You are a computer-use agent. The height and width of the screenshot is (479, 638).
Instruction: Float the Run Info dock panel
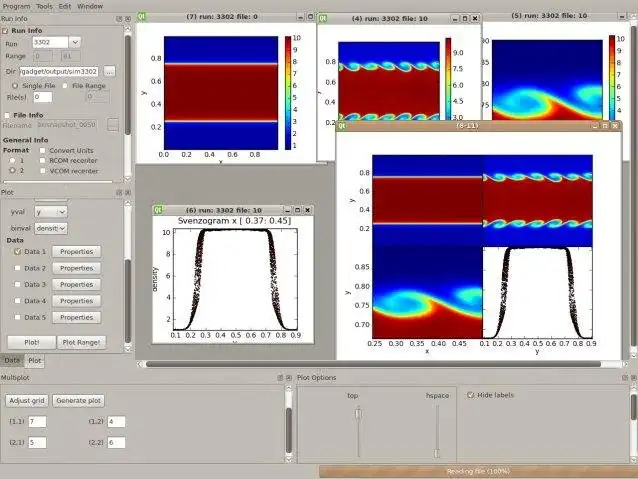[119, 19]
